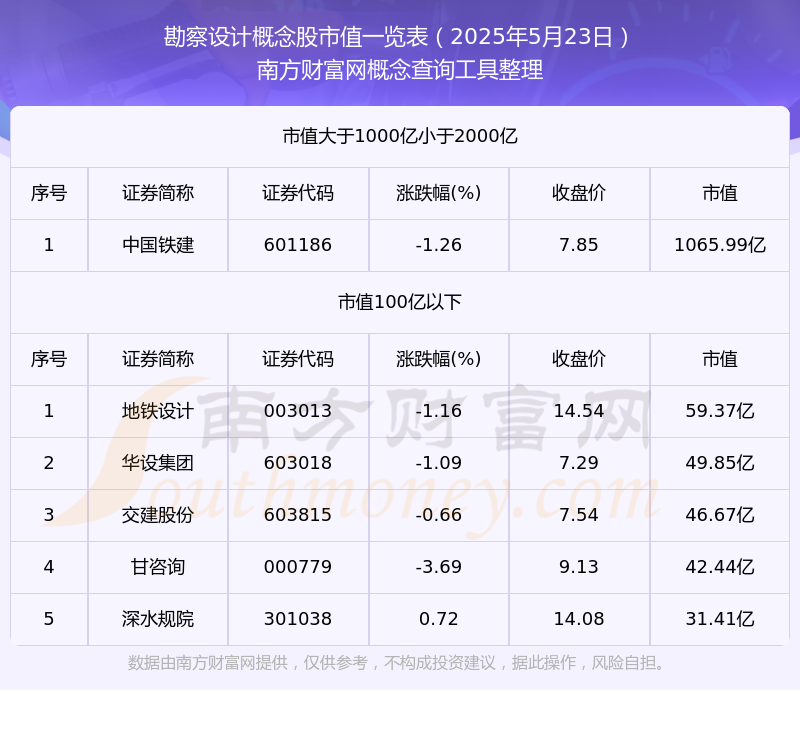Click the closing price 14.08
800x740 pixels.
pyautogui.click(x=579, y=619)
